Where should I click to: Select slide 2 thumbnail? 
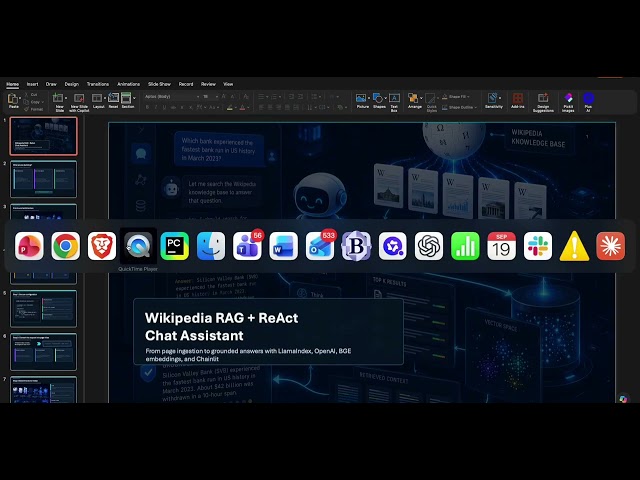pos(43,179)
